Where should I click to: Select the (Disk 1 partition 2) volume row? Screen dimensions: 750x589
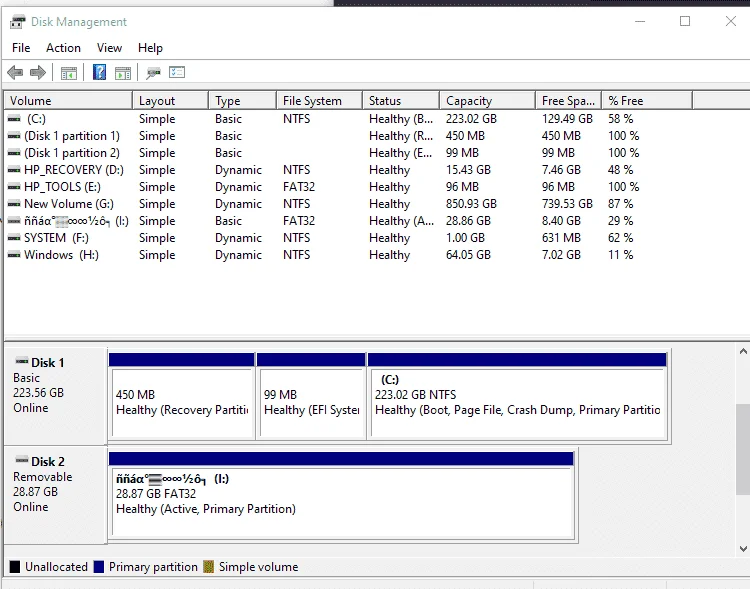(348, 153)
